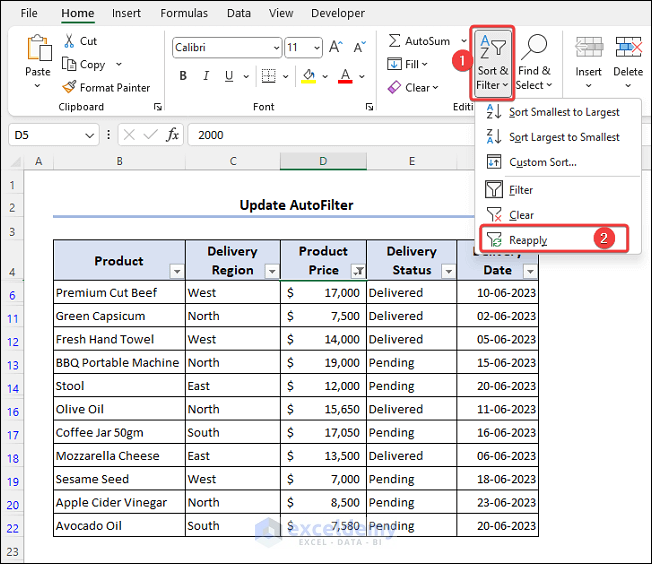Click Custom Sort in the menu
This screenshot has height=564, width=652.
tap(542, 162)
